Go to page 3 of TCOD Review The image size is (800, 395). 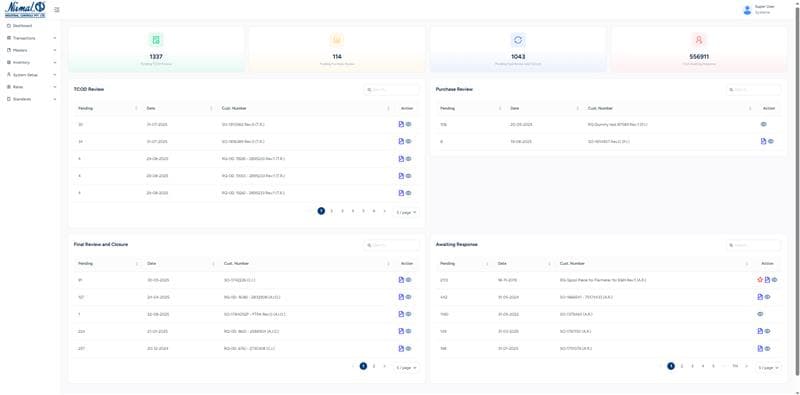(x=342, y=211)
